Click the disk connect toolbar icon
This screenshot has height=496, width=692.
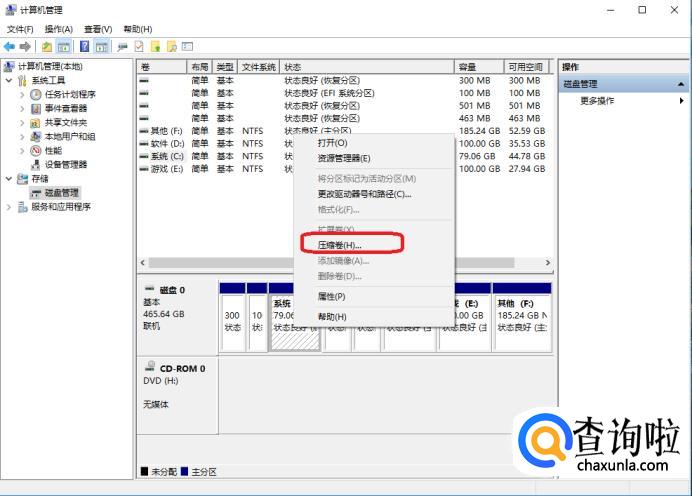pos(122,46)
